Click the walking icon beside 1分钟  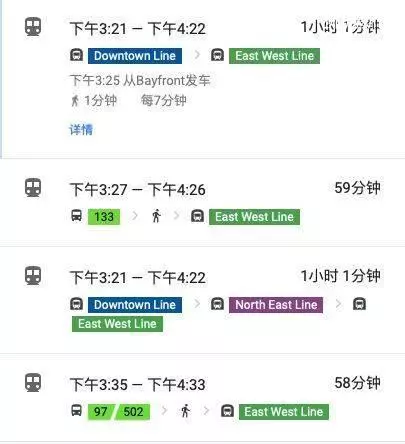(75, 100)
